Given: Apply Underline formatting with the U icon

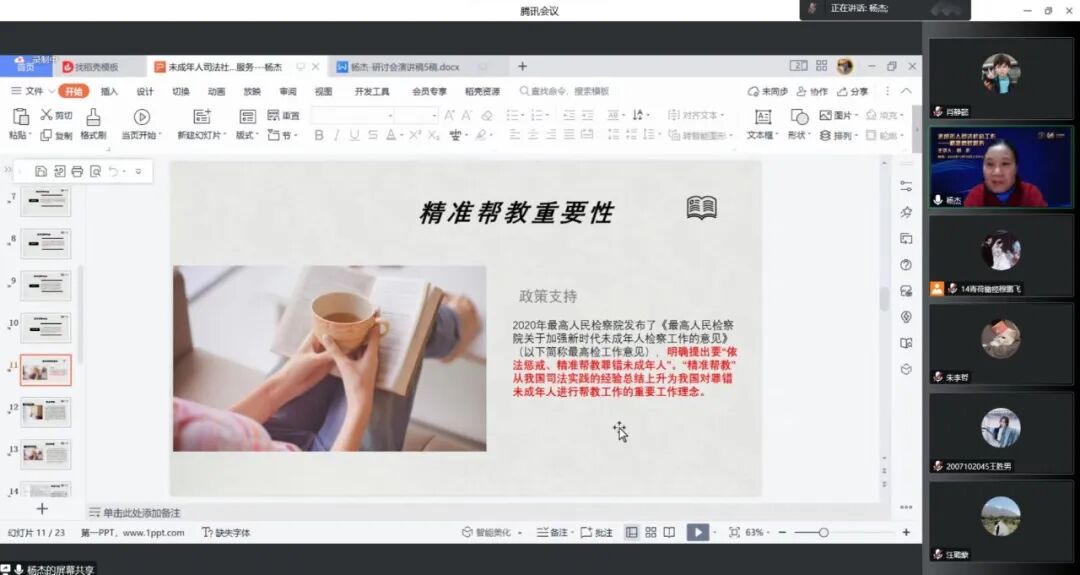Looking at the screenshot, I should (x=354, y=136).
